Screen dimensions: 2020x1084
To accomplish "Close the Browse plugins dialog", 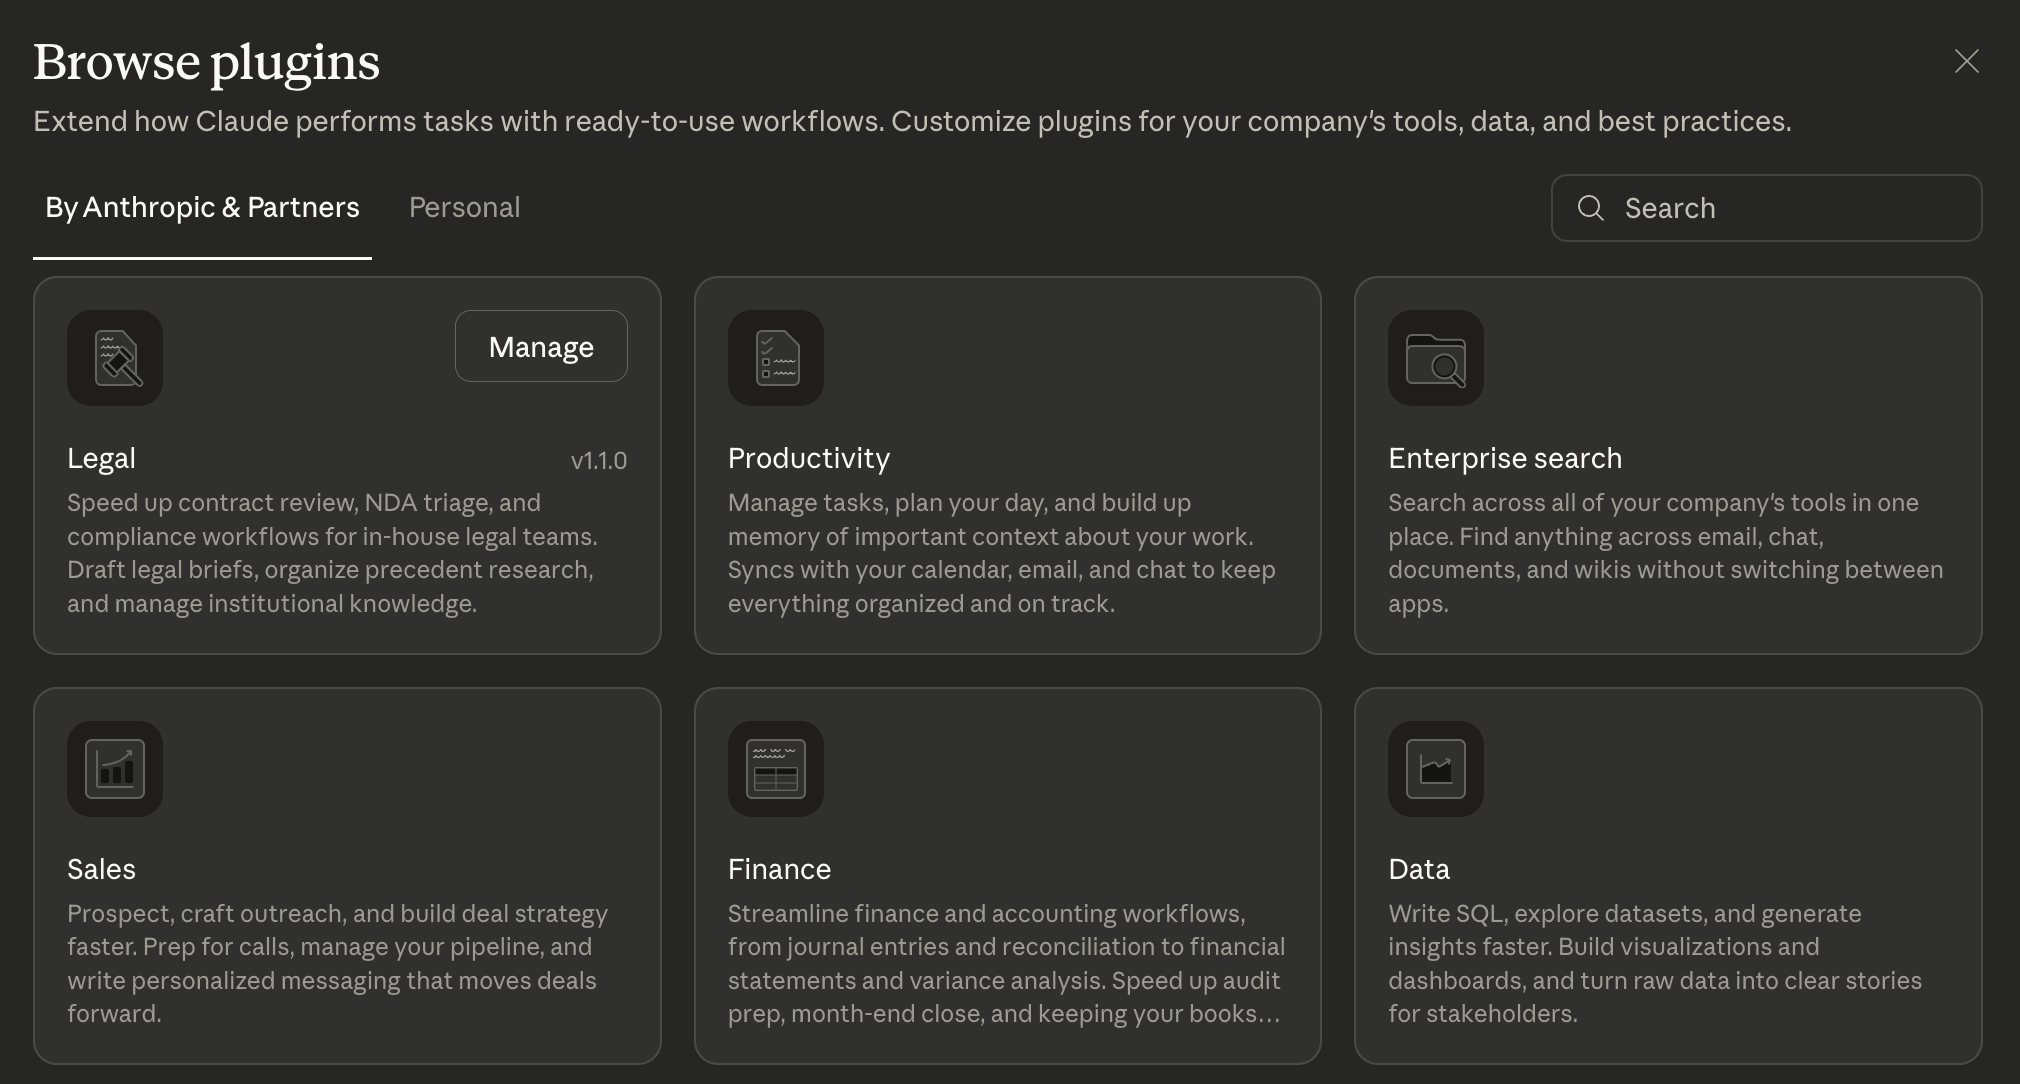I will click(1966, 62).
